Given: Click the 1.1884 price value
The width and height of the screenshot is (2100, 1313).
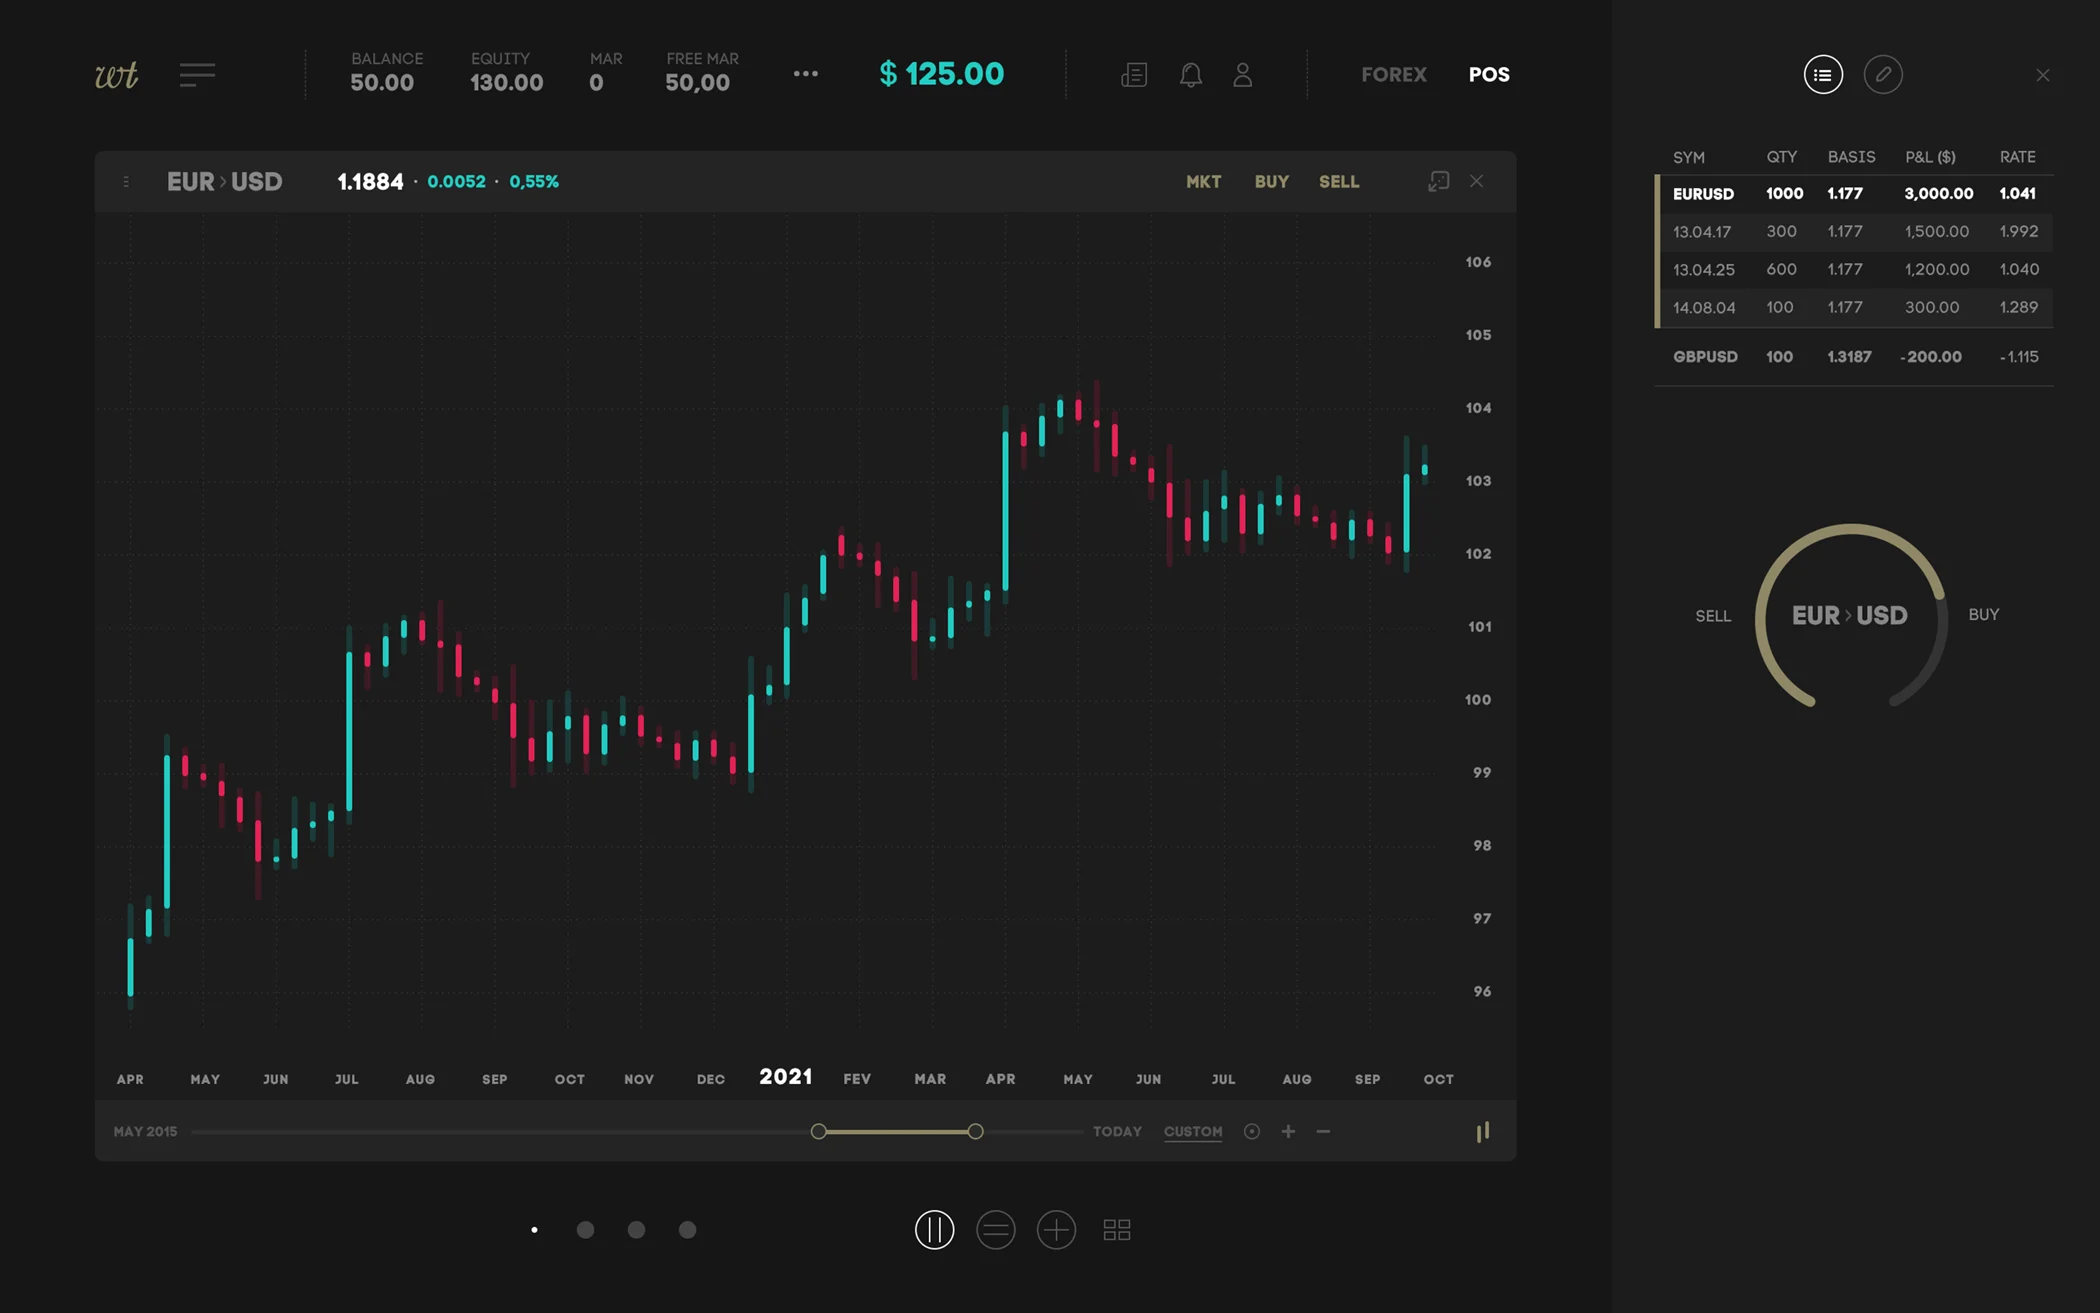Looking at the screenshot, I should [x=370, y=182].
